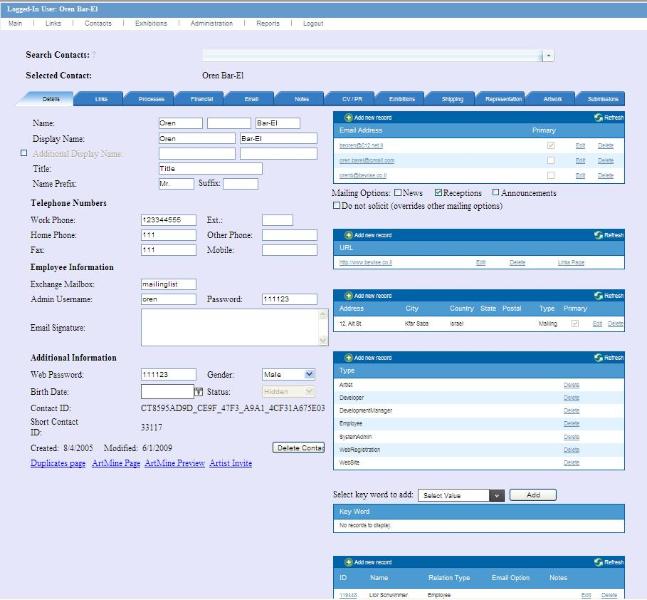647x600 pixels.
Task: Open the ArtMine Page link
Action: pyautogui.click(x=116, y=463)
